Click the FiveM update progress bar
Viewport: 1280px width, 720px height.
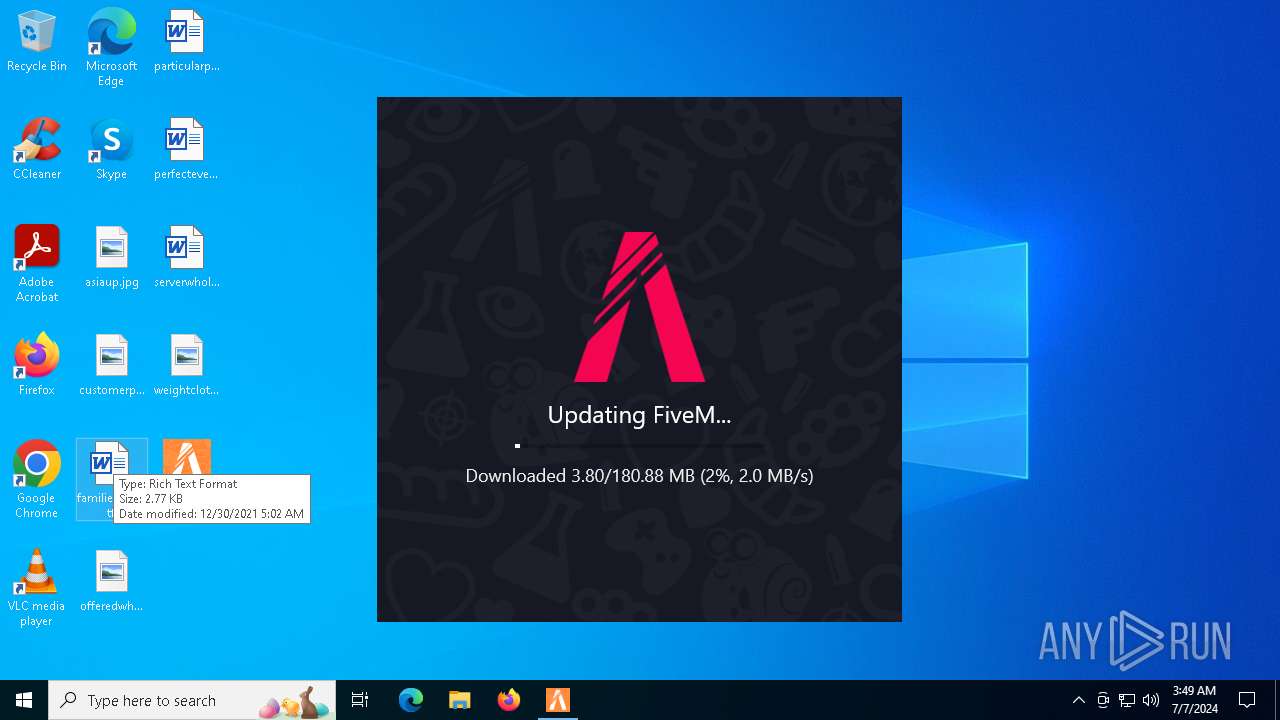[639, 445]
